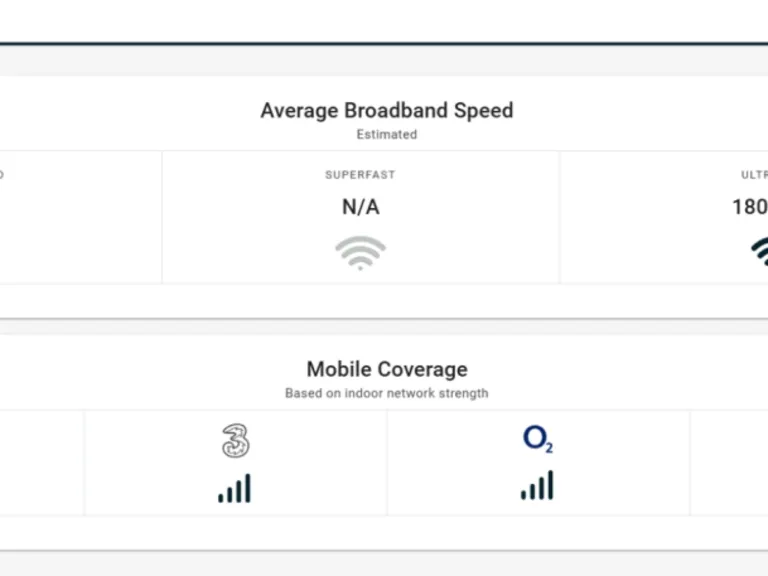Click the dark Ultrafast Wi-Fi icon

(x=760, y=251)
